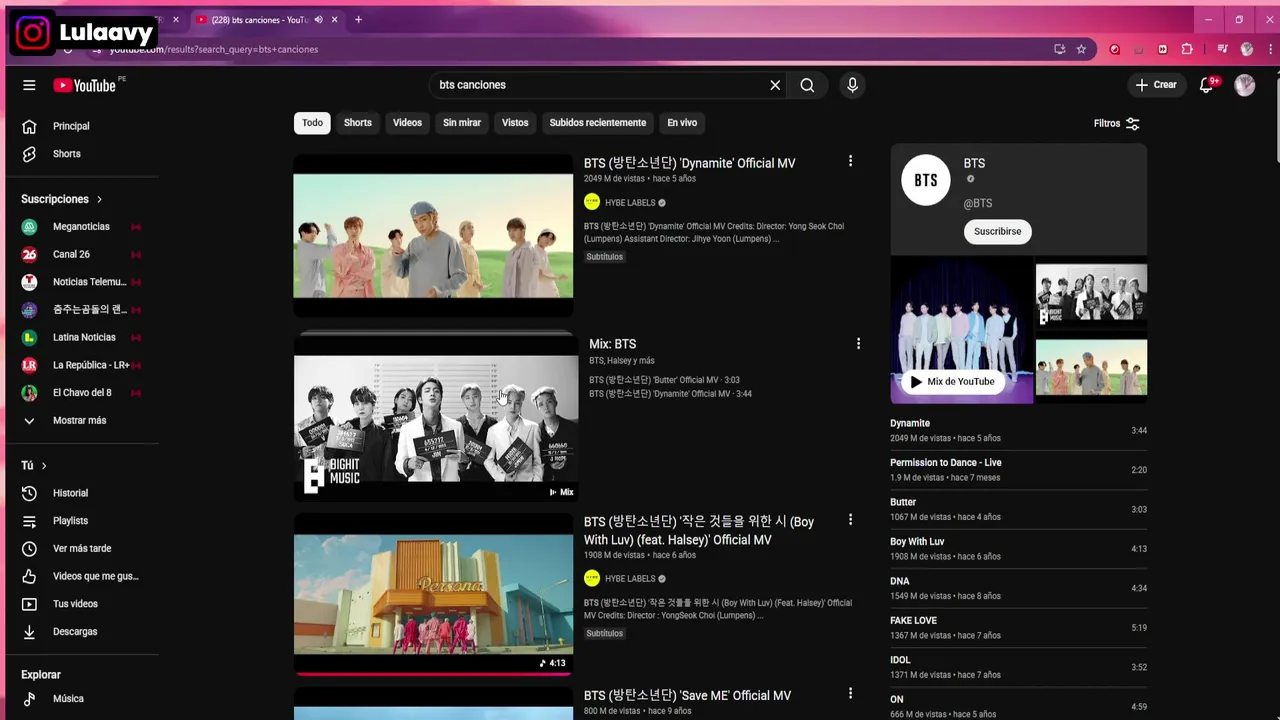Play the DNA track in list
Image resolution: width=1280 pixels, height=720 pixels.
1018,588
